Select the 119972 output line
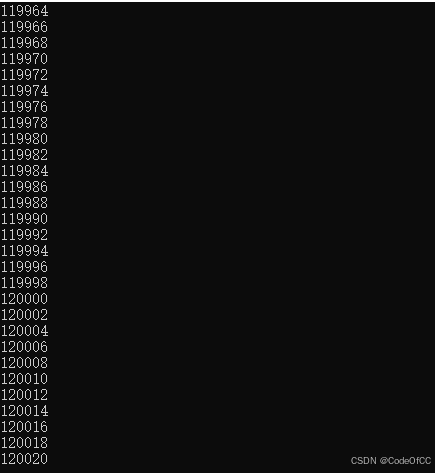 (25, 75)
